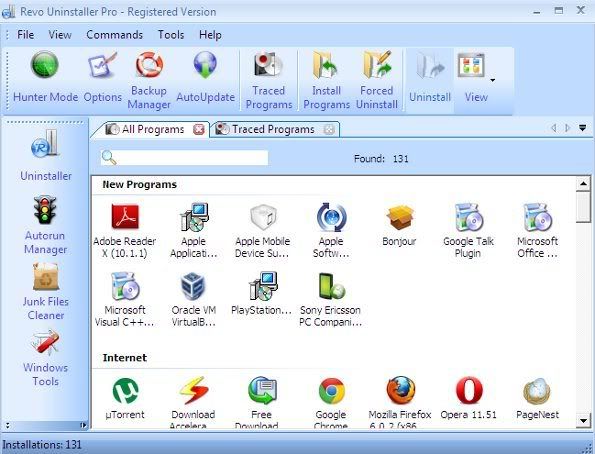Open the Help menu
Viewport: 595px width, 454px height.
(210, 35)
